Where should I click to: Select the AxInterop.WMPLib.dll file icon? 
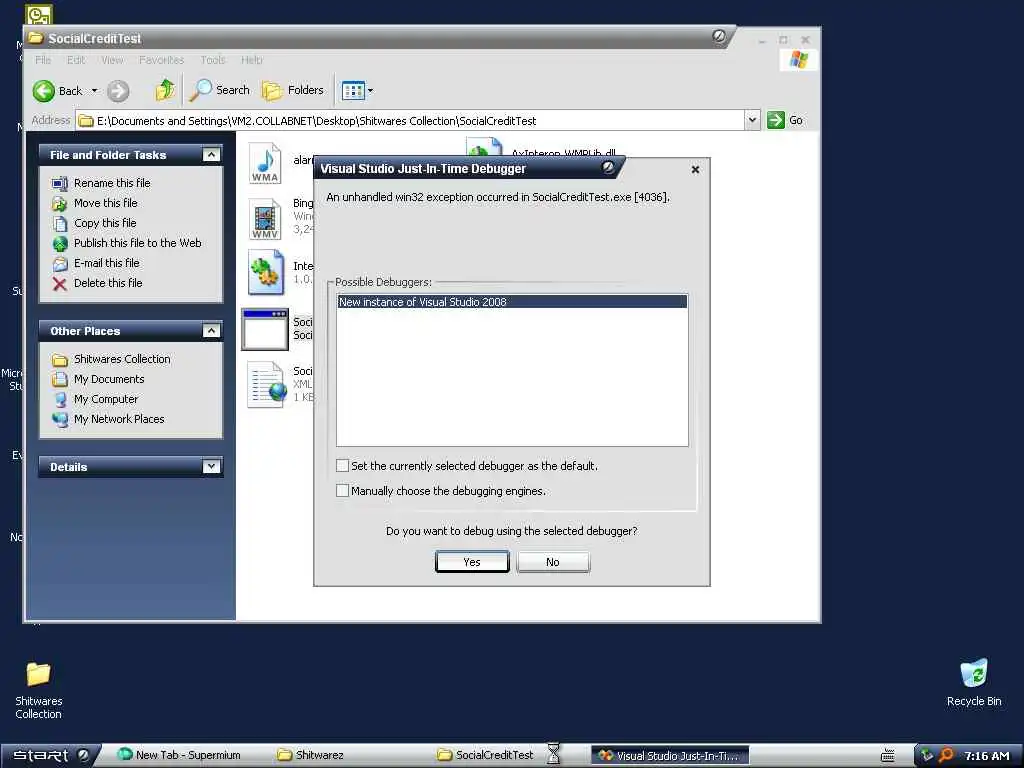(x=484, y=148)
